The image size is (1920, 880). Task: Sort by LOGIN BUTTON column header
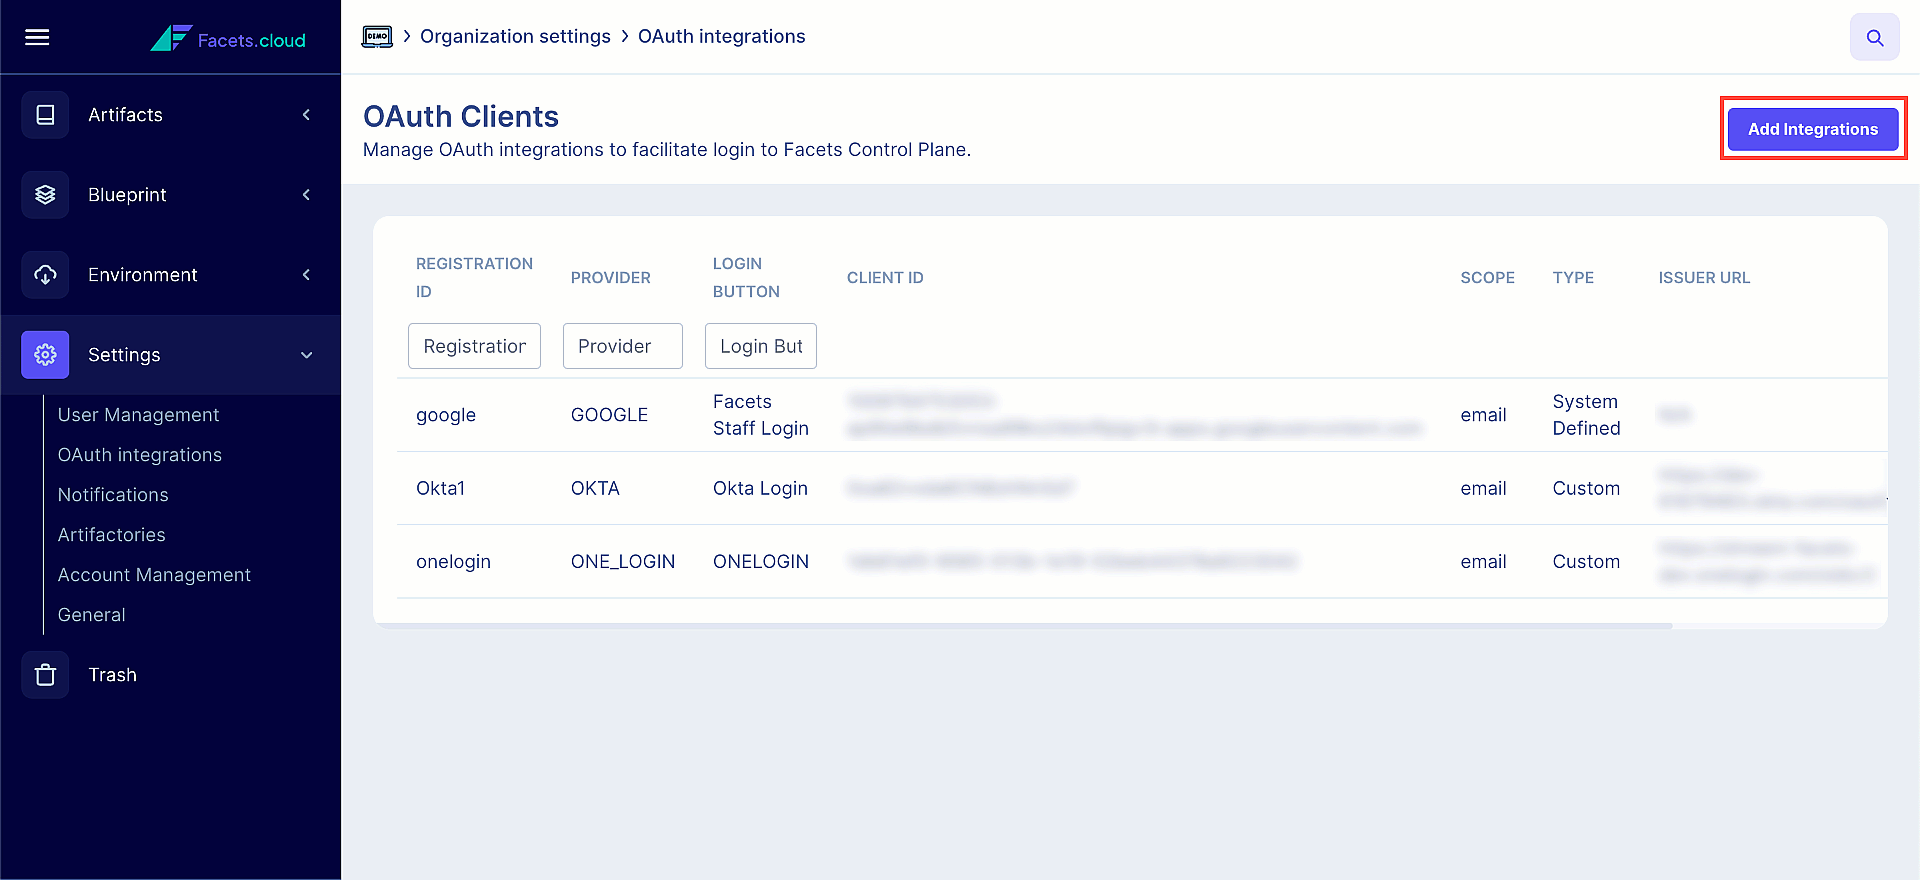746,278
